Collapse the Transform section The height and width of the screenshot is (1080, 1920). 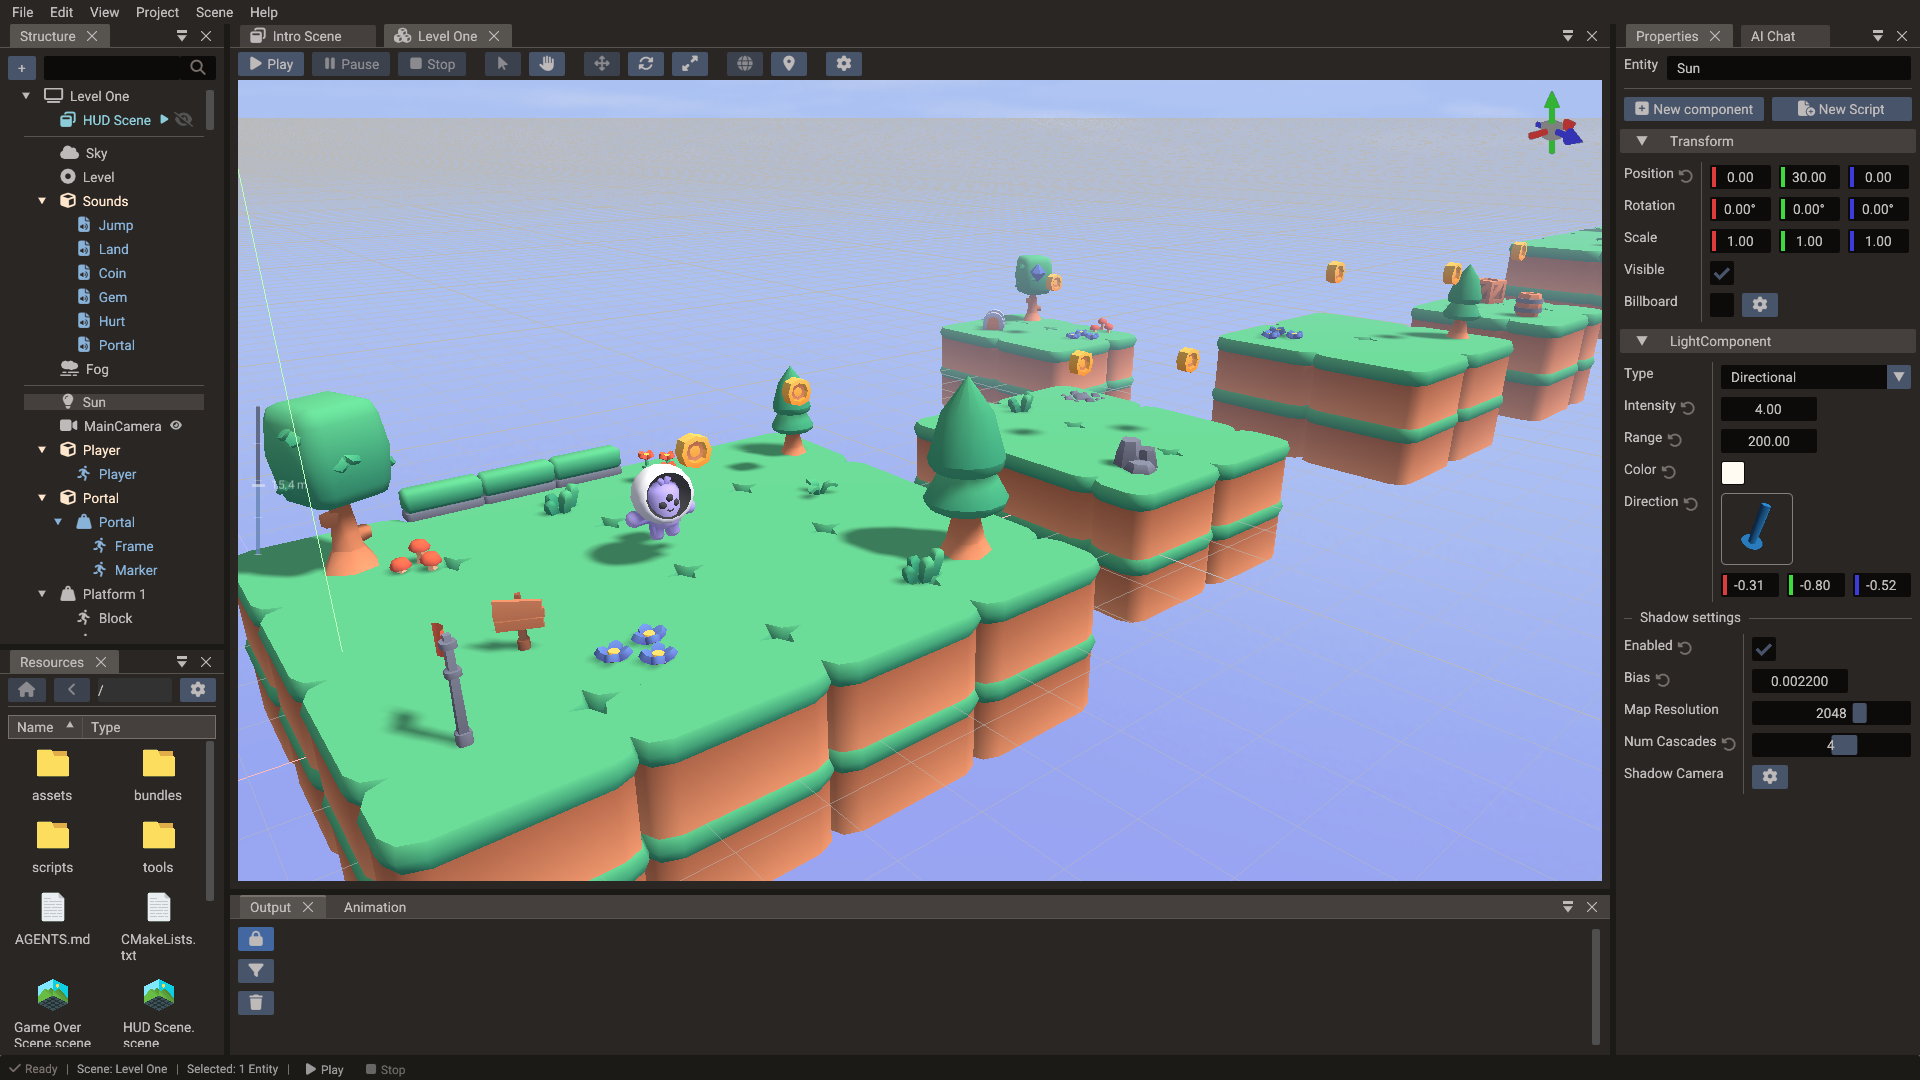[x=1641, y=141]
